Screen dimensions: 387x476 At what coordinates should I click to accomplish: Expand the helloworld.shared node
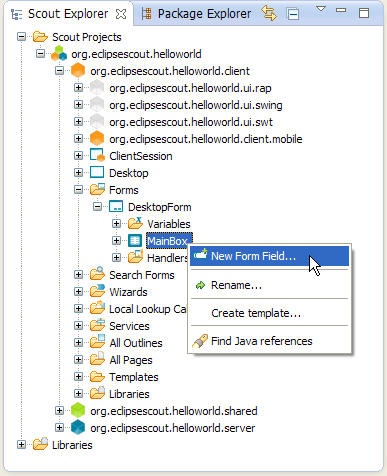click(59, 410)
